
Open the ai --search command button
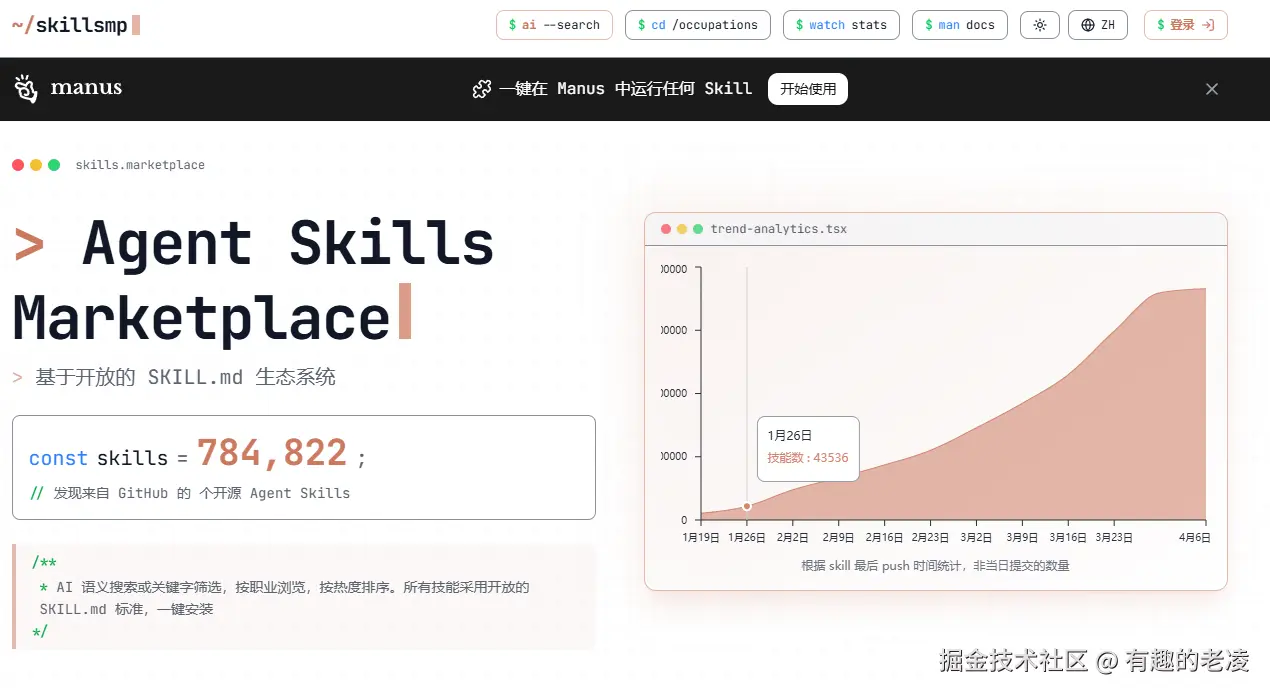(554, 25)
